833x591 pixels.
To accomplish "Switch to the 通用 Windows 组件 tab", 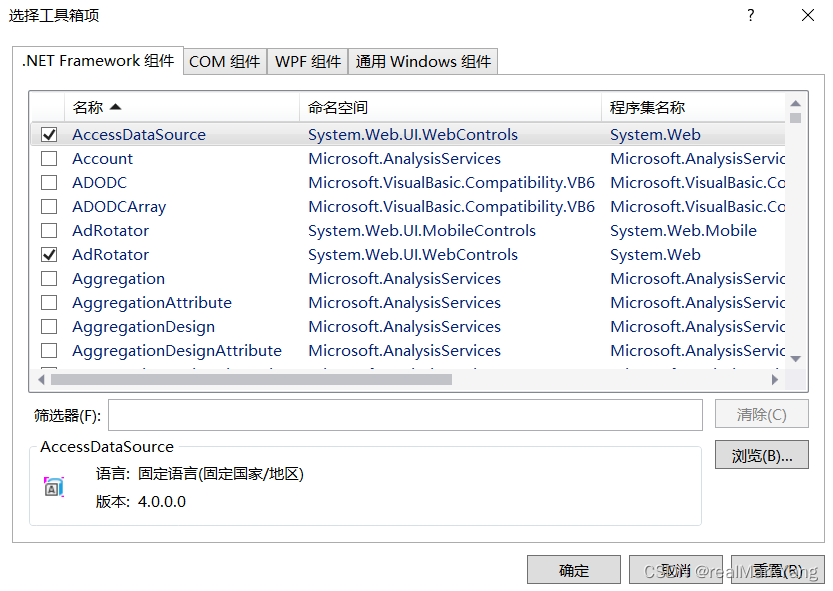I will (422, 61).
